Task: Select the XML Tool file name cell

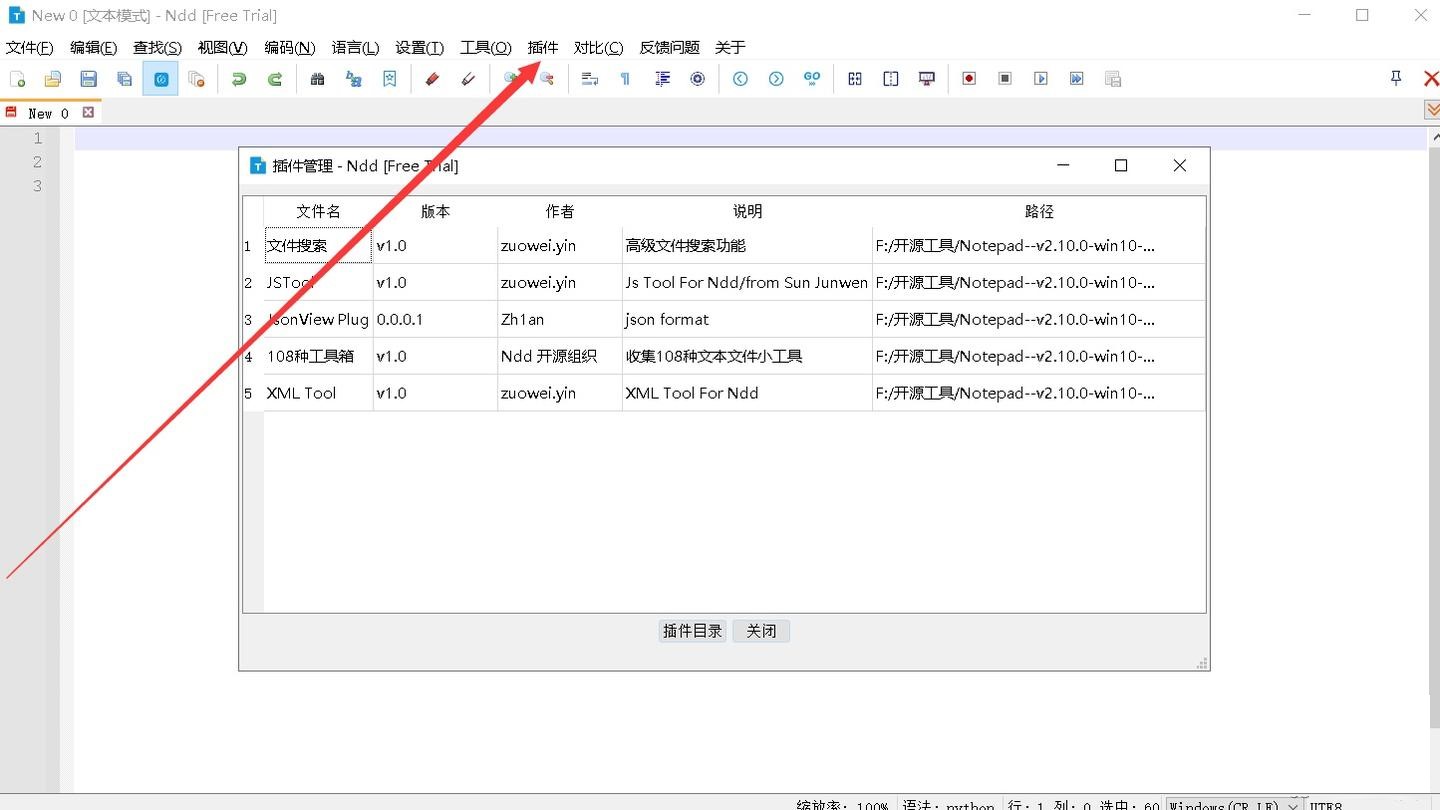Action: 318,393
